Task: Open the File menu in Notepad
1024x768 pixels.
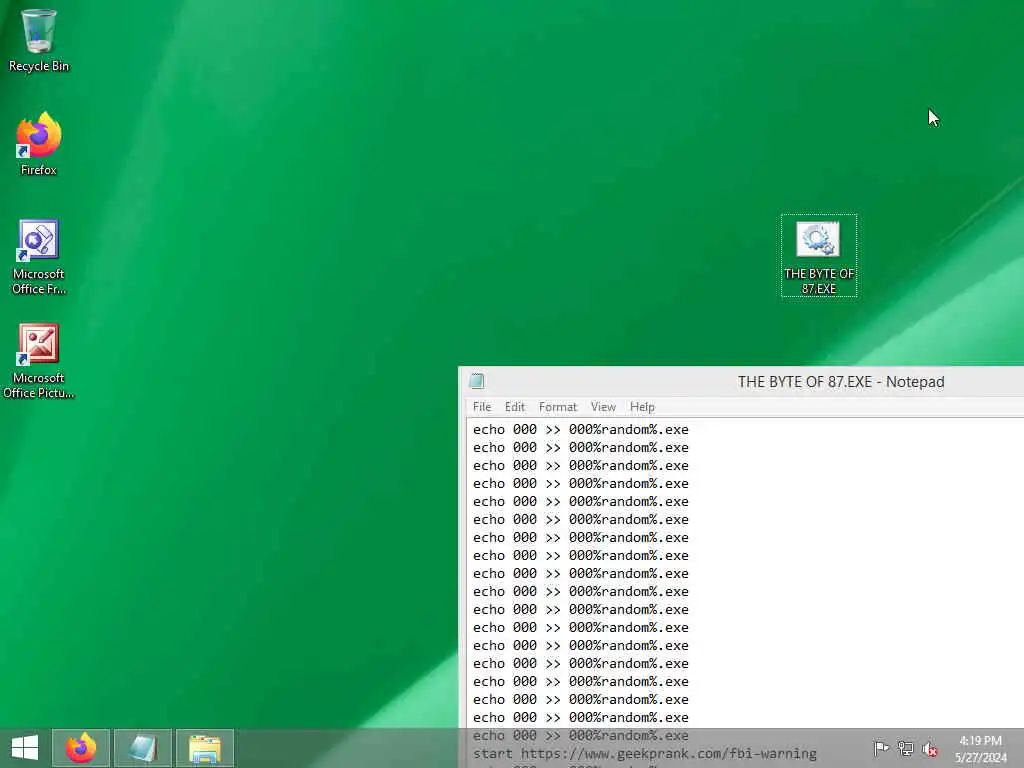Action: click(x=482, y=407)
